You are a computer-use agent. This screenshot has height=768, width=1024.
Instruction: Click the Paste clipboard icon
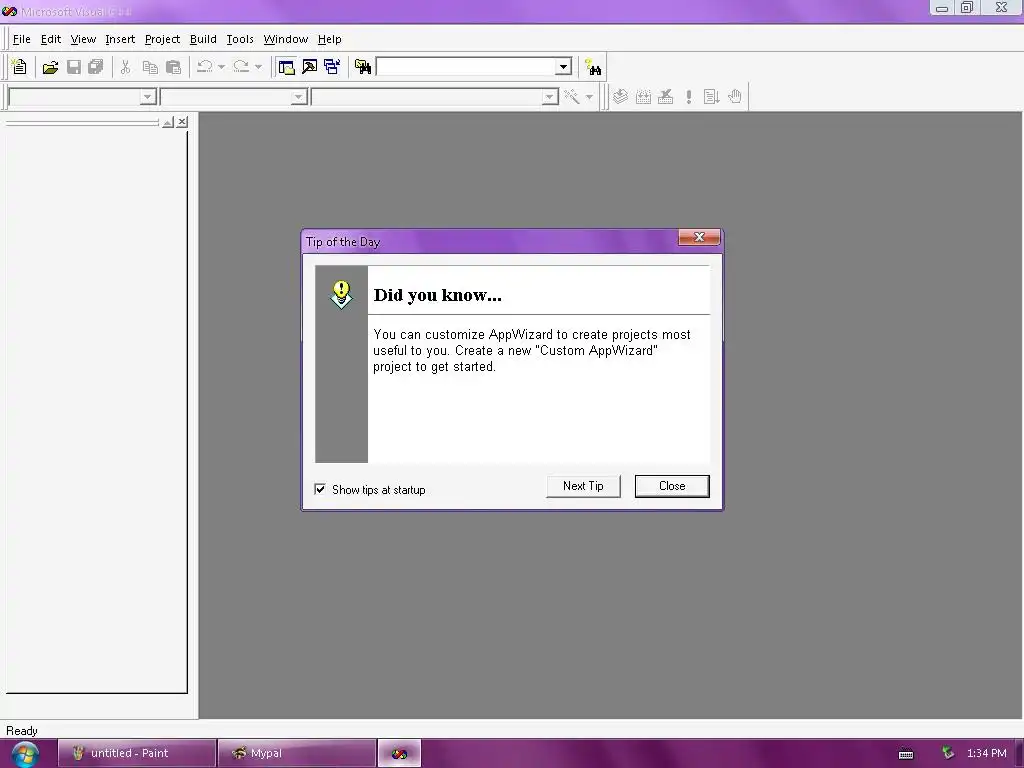pyautogui.click(x=174, y=67)
